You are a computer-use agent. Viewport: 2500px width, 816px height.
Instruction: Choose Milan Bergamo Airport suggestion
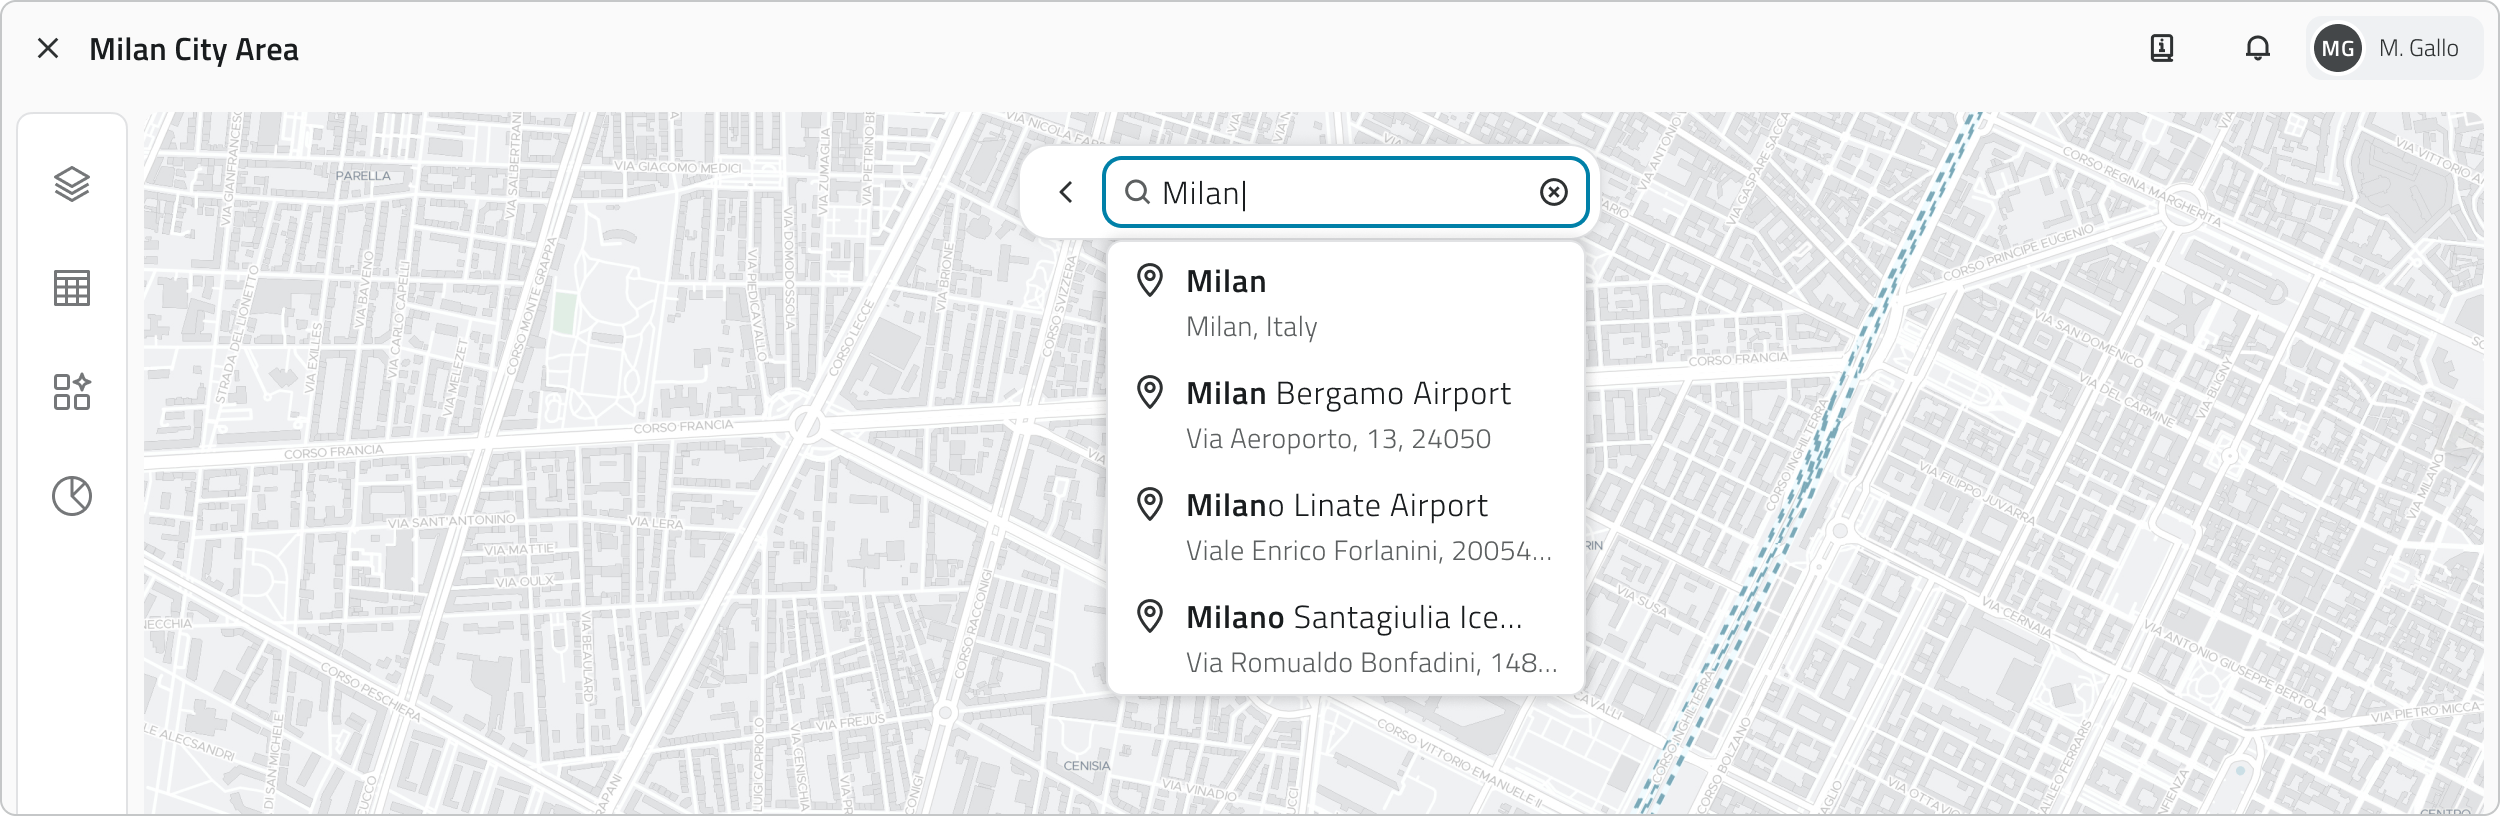click(1347, 415)
